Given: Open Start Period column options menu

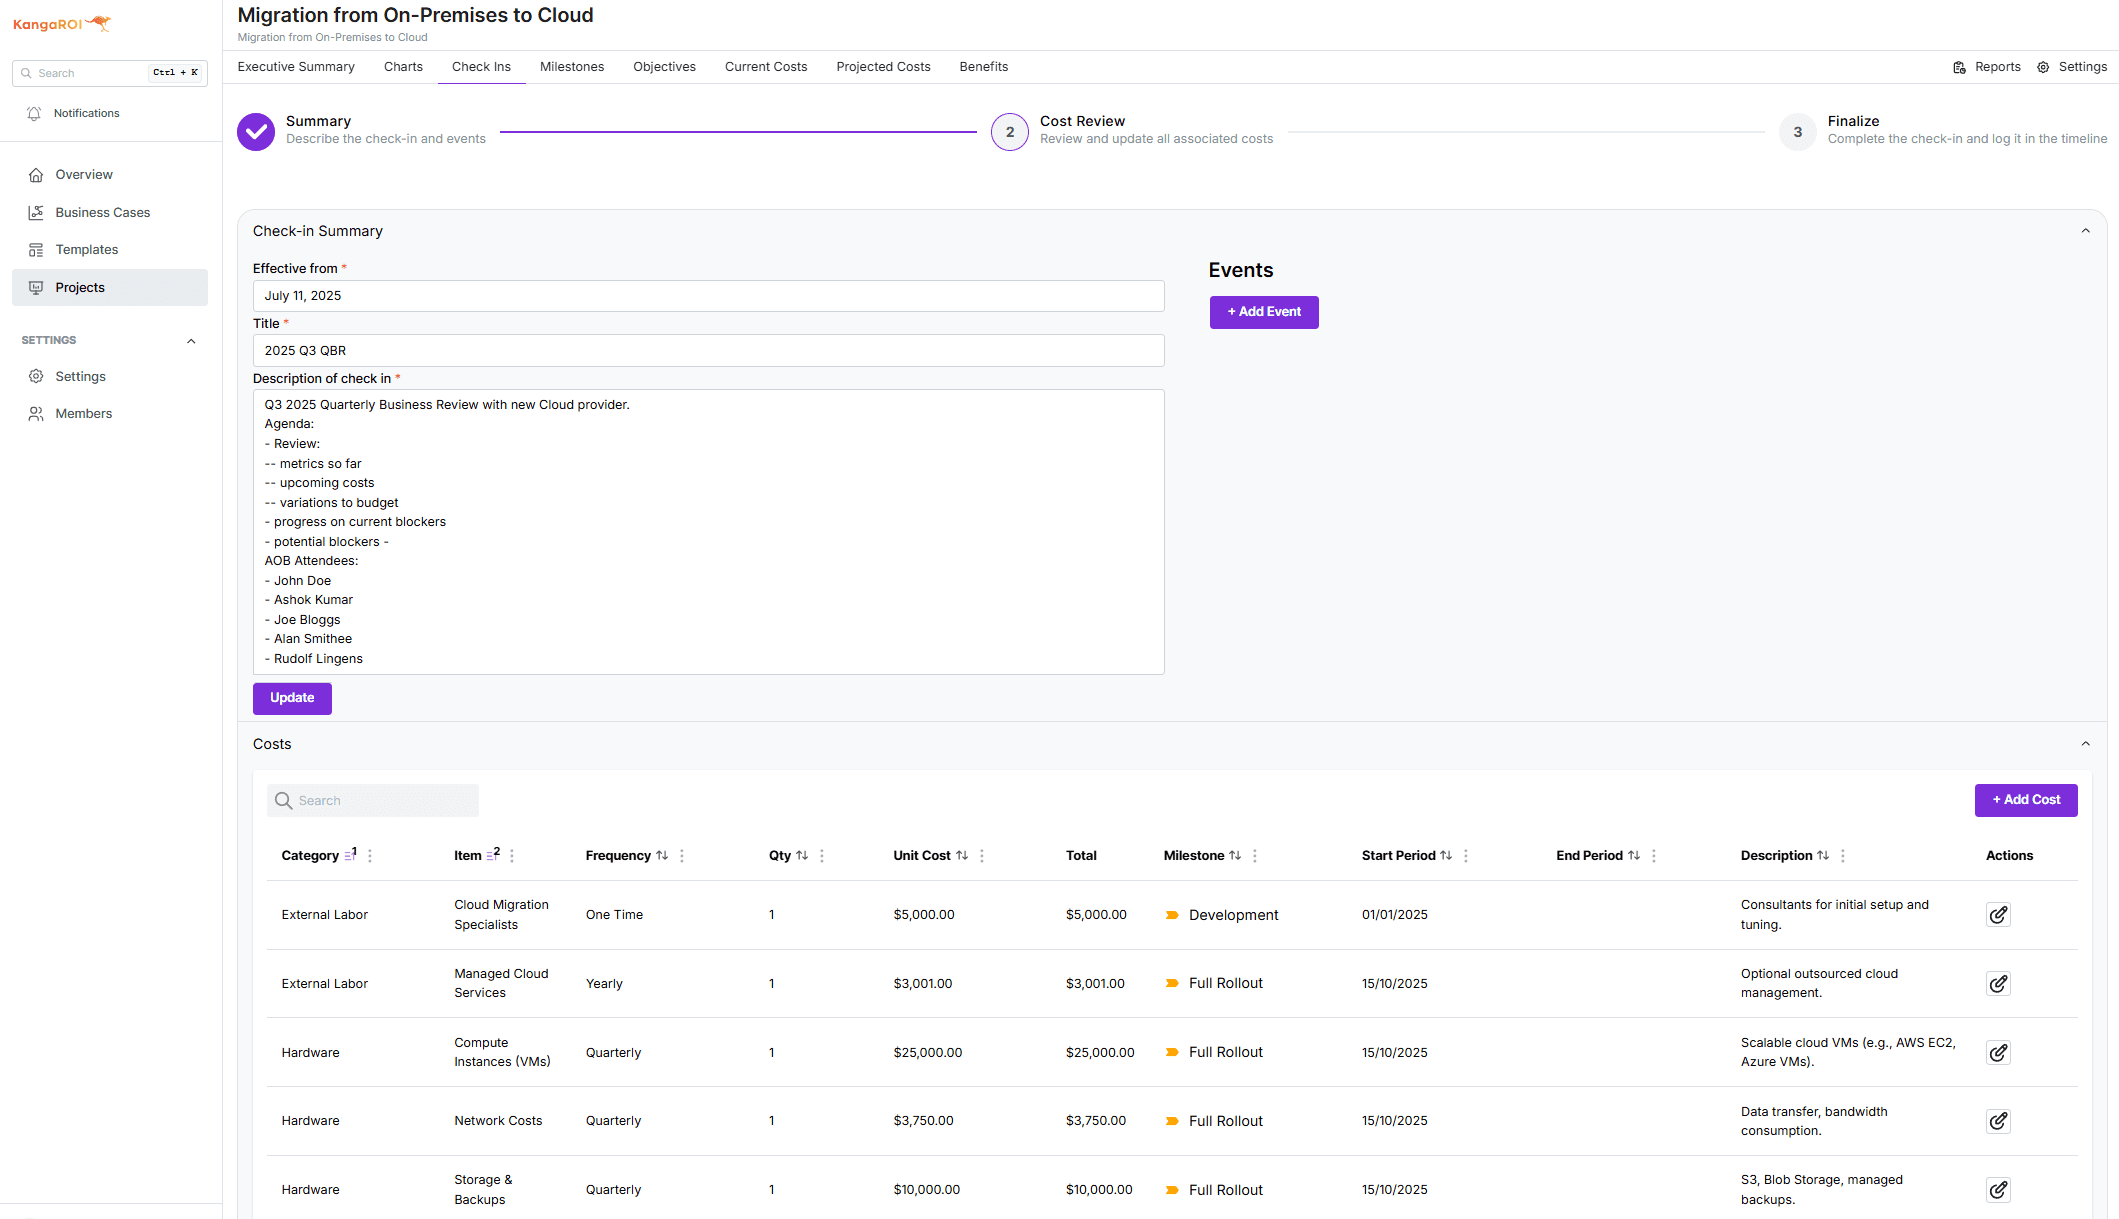Looking at the screenshot, I should click(x=1466, y=856).
